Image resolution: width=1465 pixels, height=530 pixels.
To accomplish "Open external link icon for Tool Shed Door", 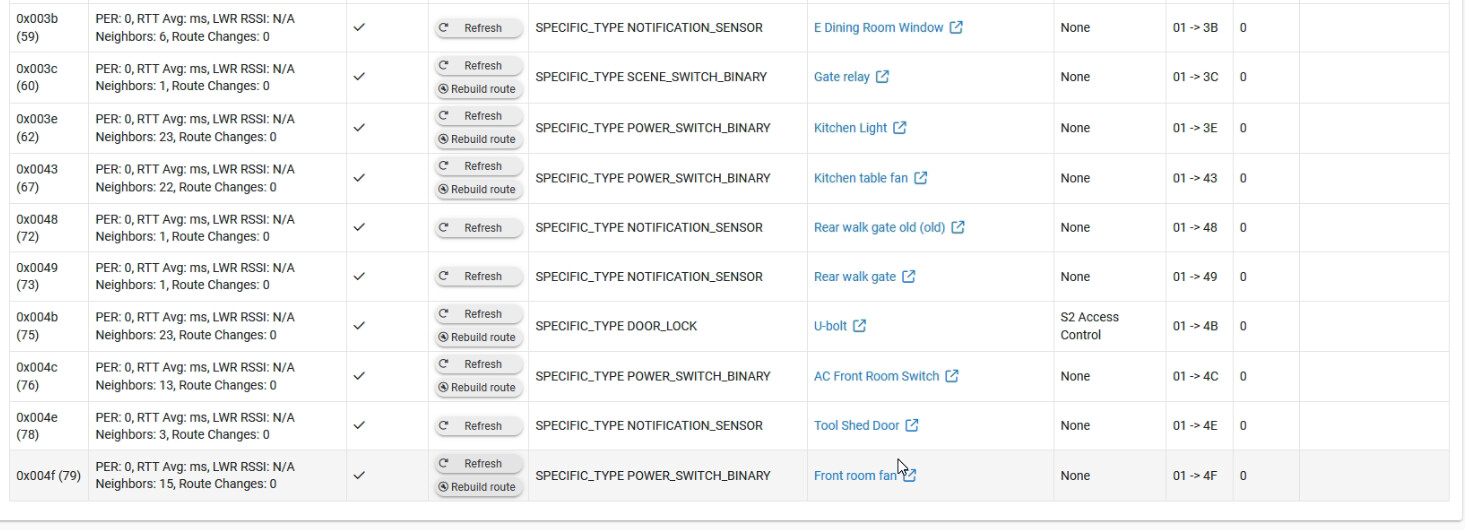I will 911,426.
